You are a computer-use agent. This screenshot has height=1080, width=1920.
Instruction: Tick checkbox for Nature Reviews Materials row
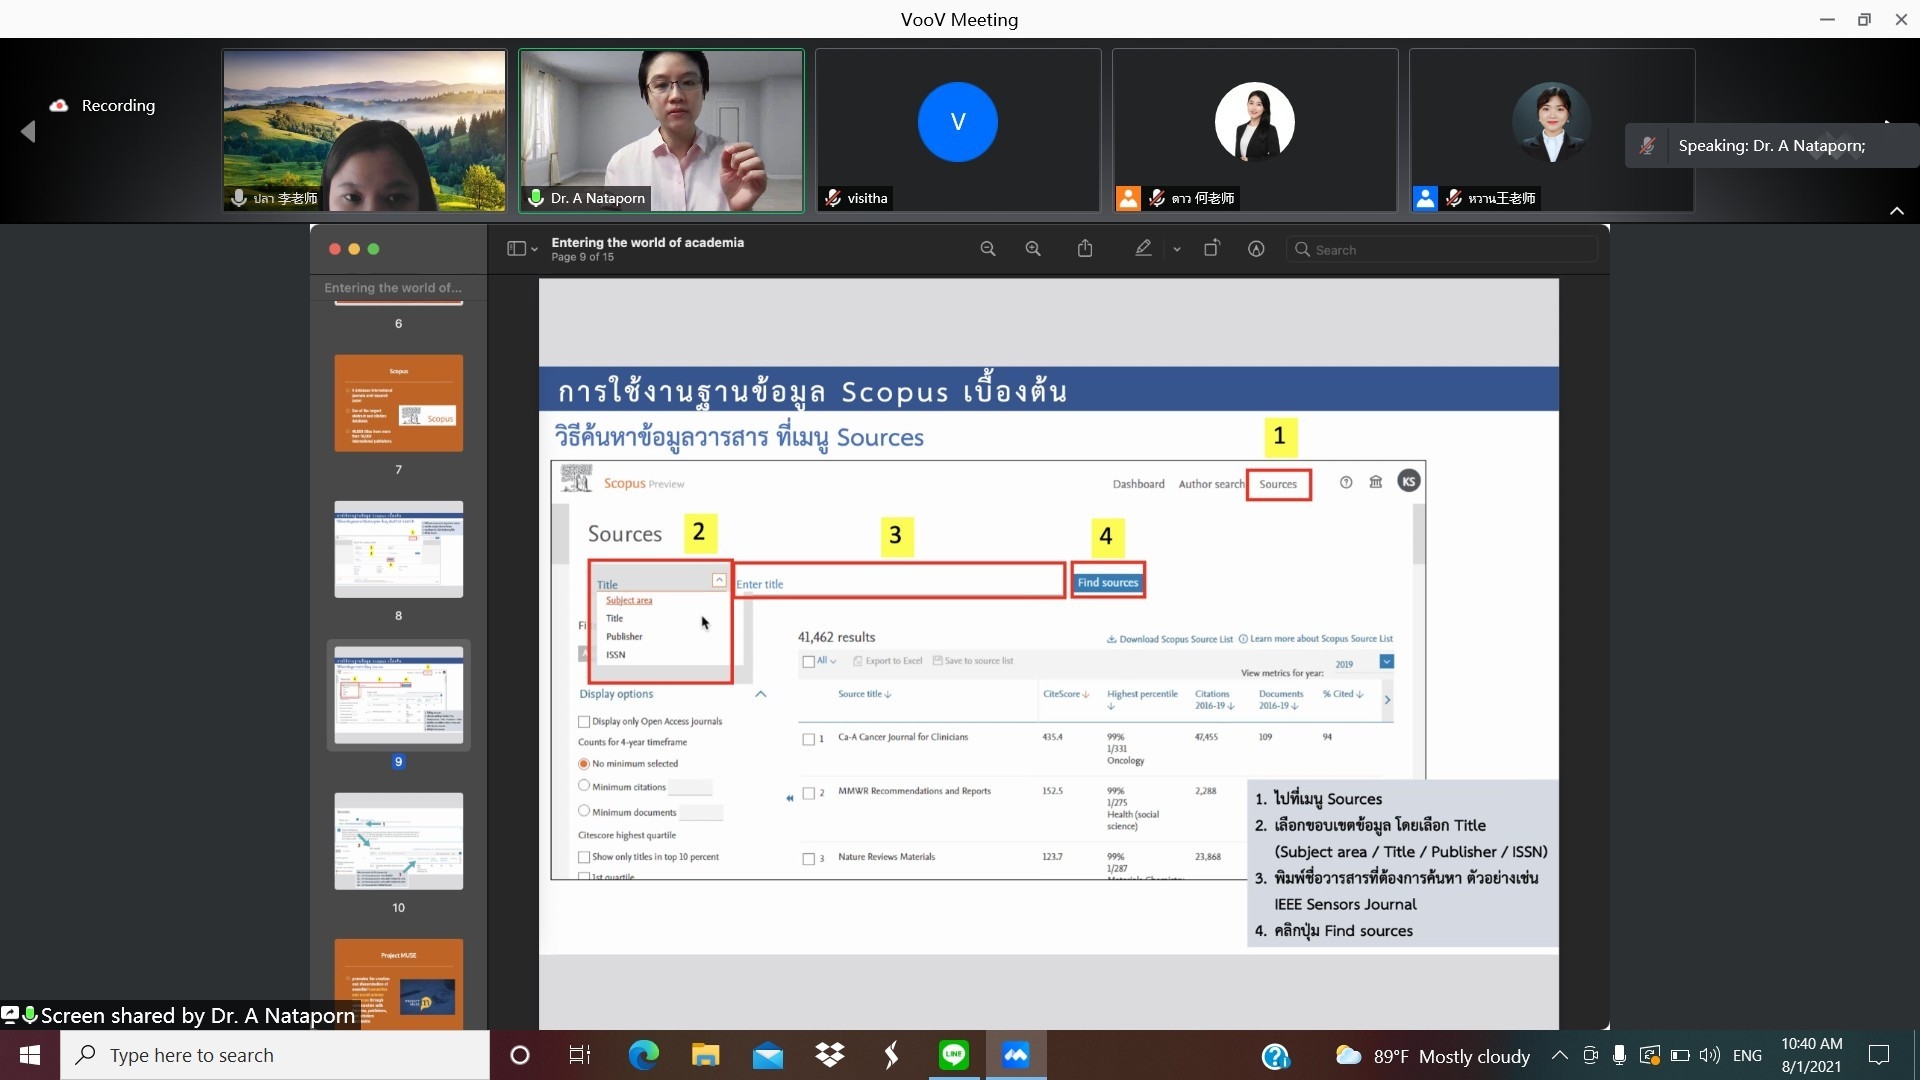809,859
